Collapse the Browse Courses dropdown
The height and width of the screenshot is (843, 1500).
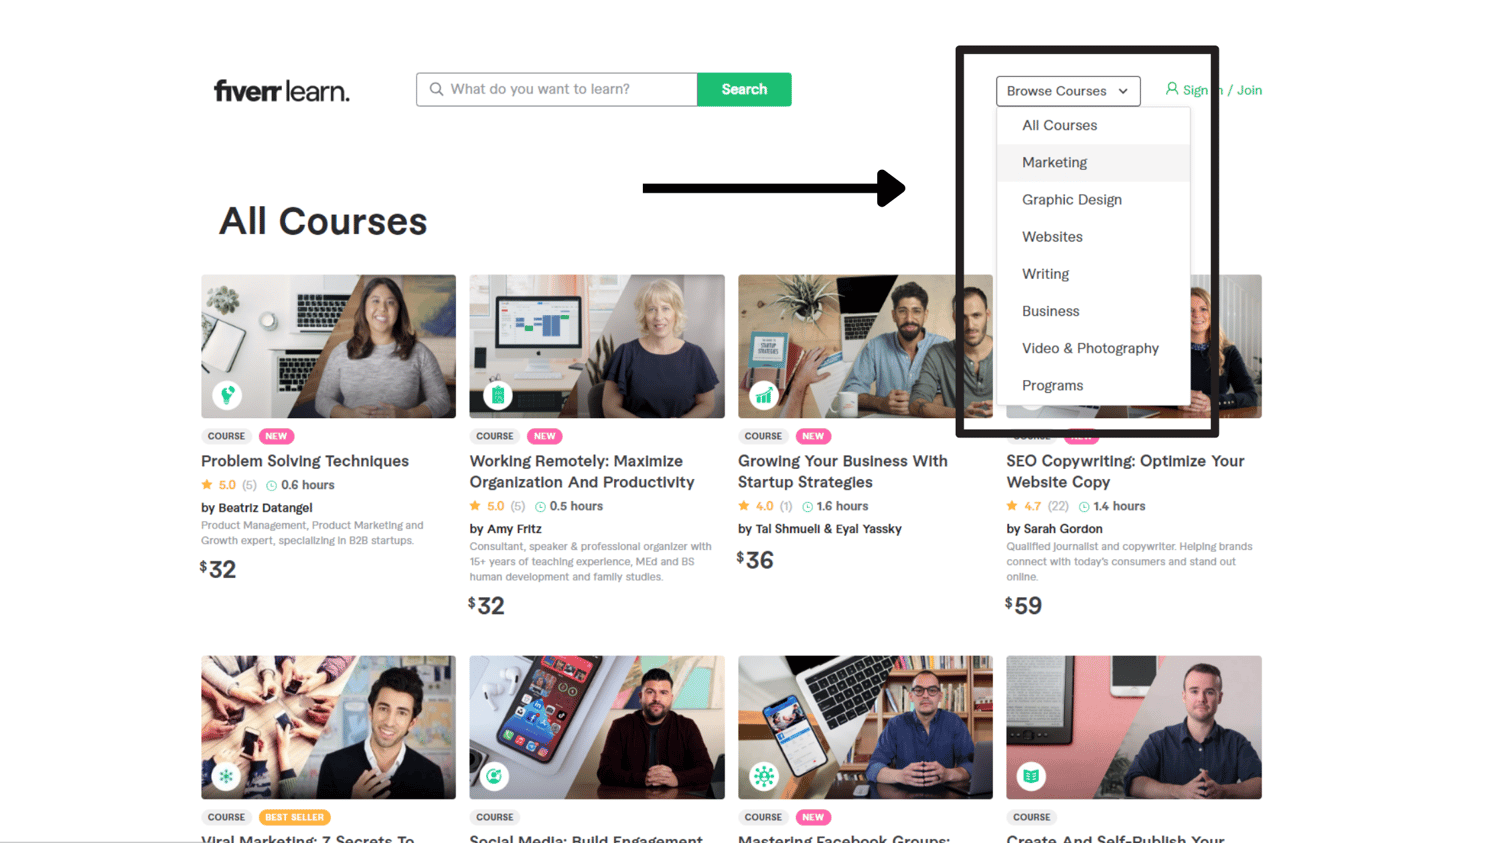pos(1068,91)
